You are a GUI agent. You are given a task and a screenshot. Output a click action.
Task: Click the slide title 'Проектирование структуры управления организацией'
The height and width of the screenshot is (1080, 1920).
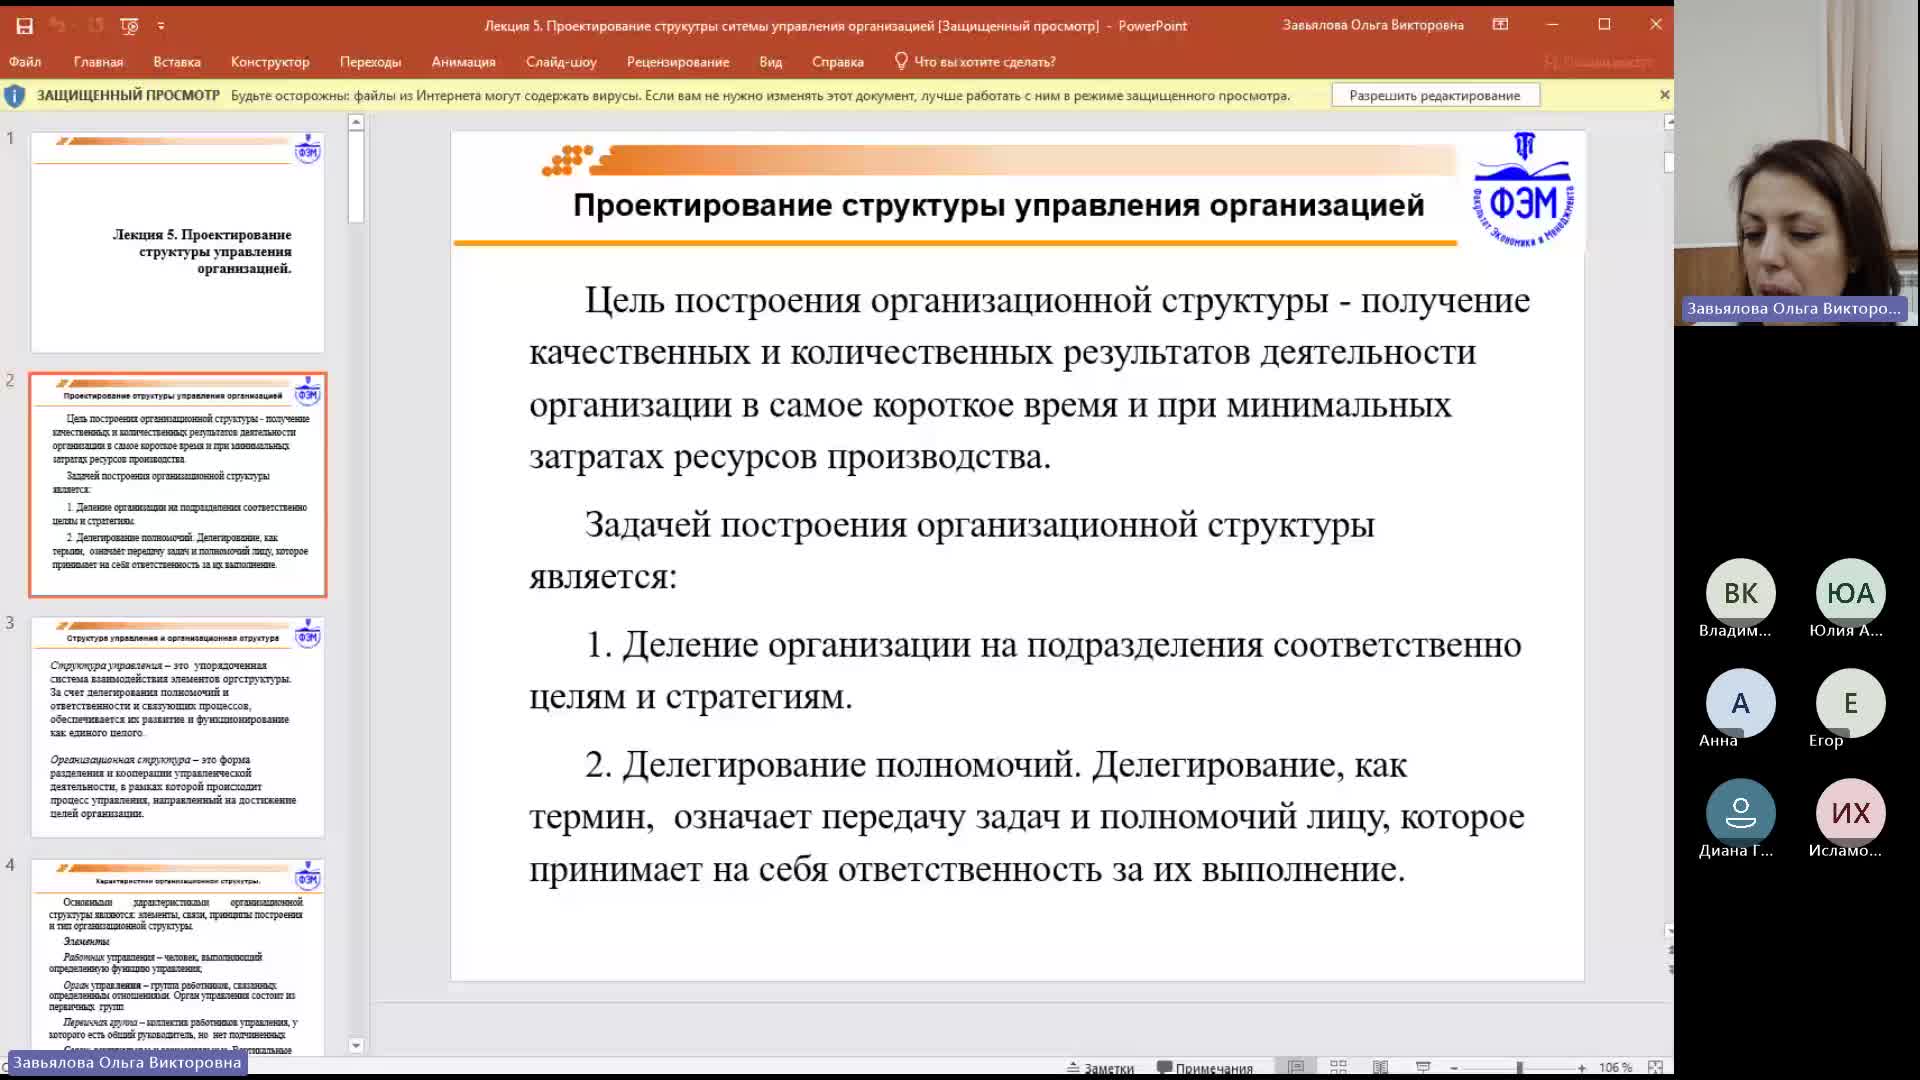coord(998,205)
